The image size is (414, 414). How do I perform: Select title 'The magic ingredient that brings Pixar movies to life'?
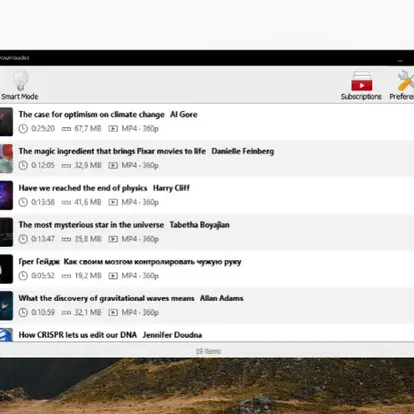(112, 151)
